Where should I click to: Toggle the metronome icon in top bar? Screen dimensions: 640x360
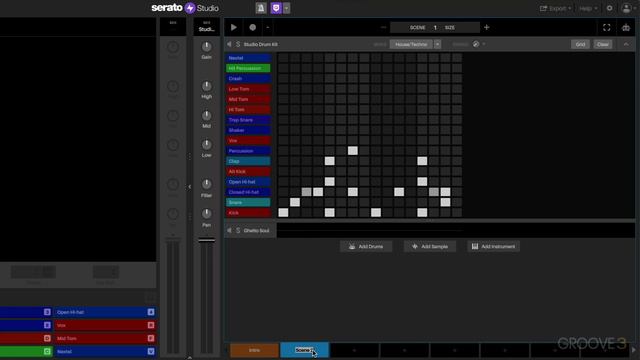pos(261,8)
